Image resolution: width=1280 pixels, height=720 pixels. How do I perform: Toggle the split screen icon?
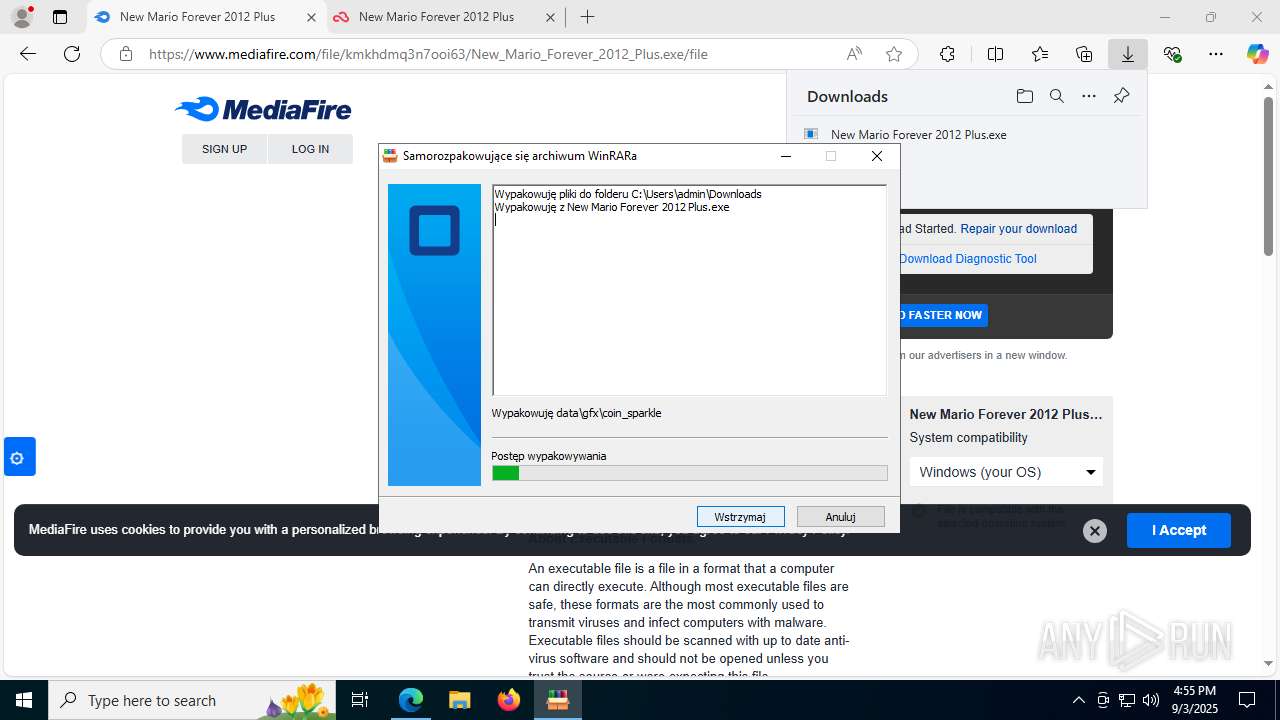point(995,54)
